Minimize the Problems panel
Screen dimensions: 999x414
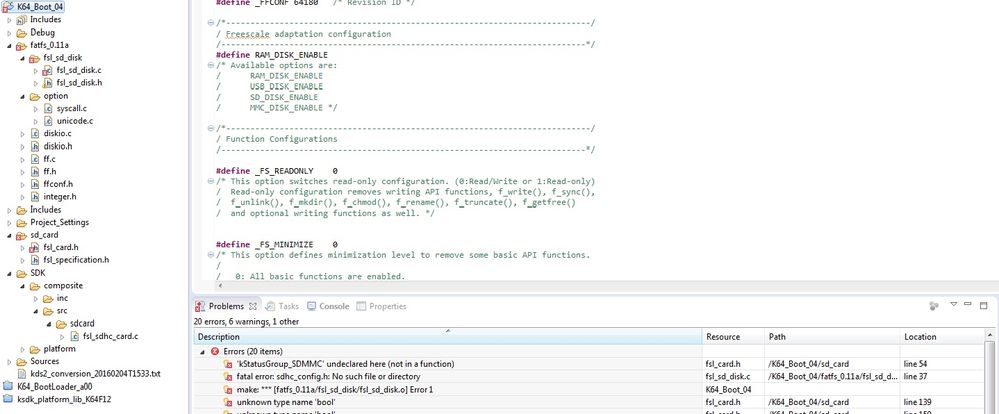pyautogui.click(x=968, y=305)
